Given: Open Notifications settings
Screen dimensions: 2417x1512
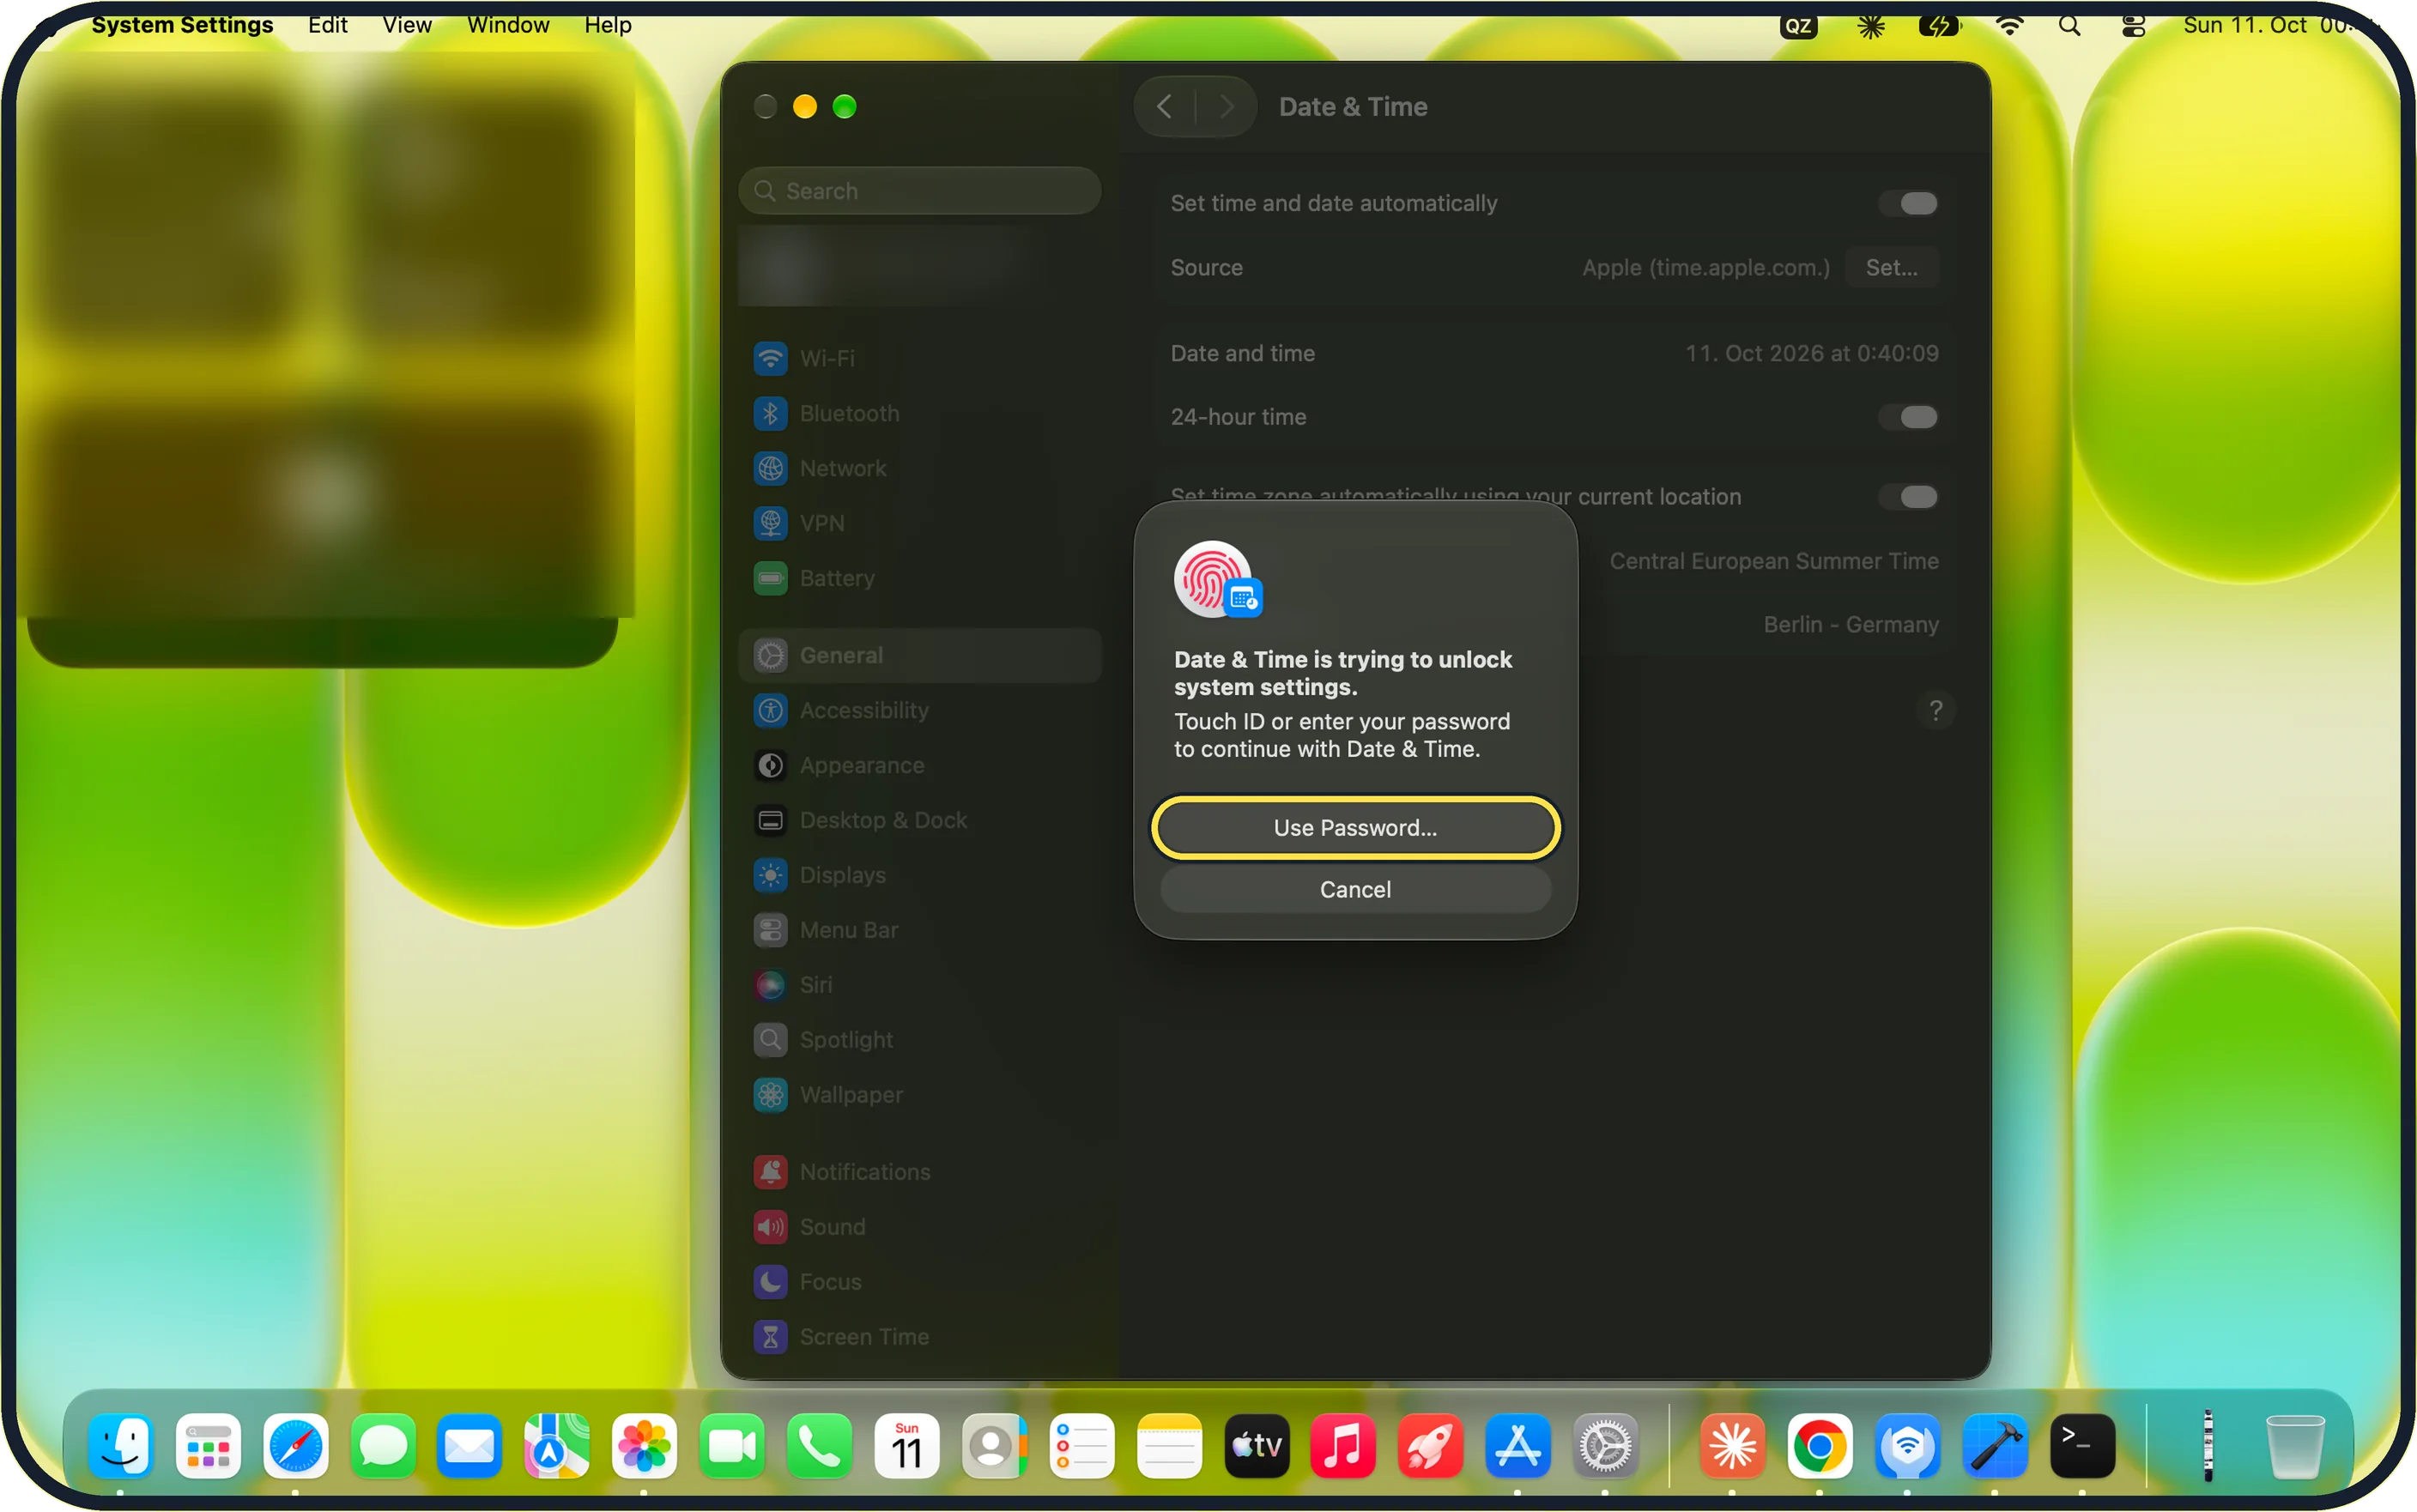Looking at the screenshot, I should click(x=919, y=1172).
